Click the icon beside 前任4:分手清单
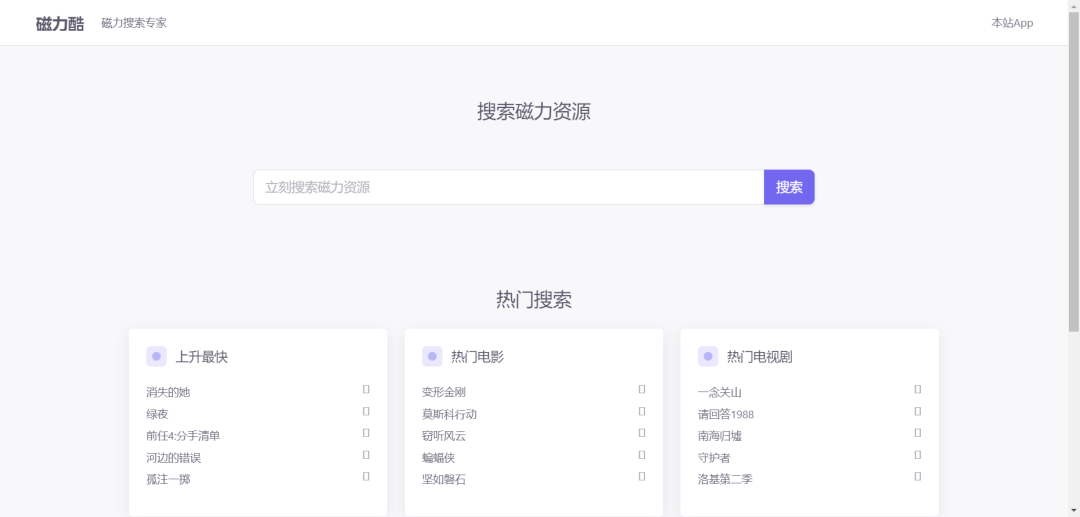Viewport: 1080px width, 517px height. pos(366,432)
